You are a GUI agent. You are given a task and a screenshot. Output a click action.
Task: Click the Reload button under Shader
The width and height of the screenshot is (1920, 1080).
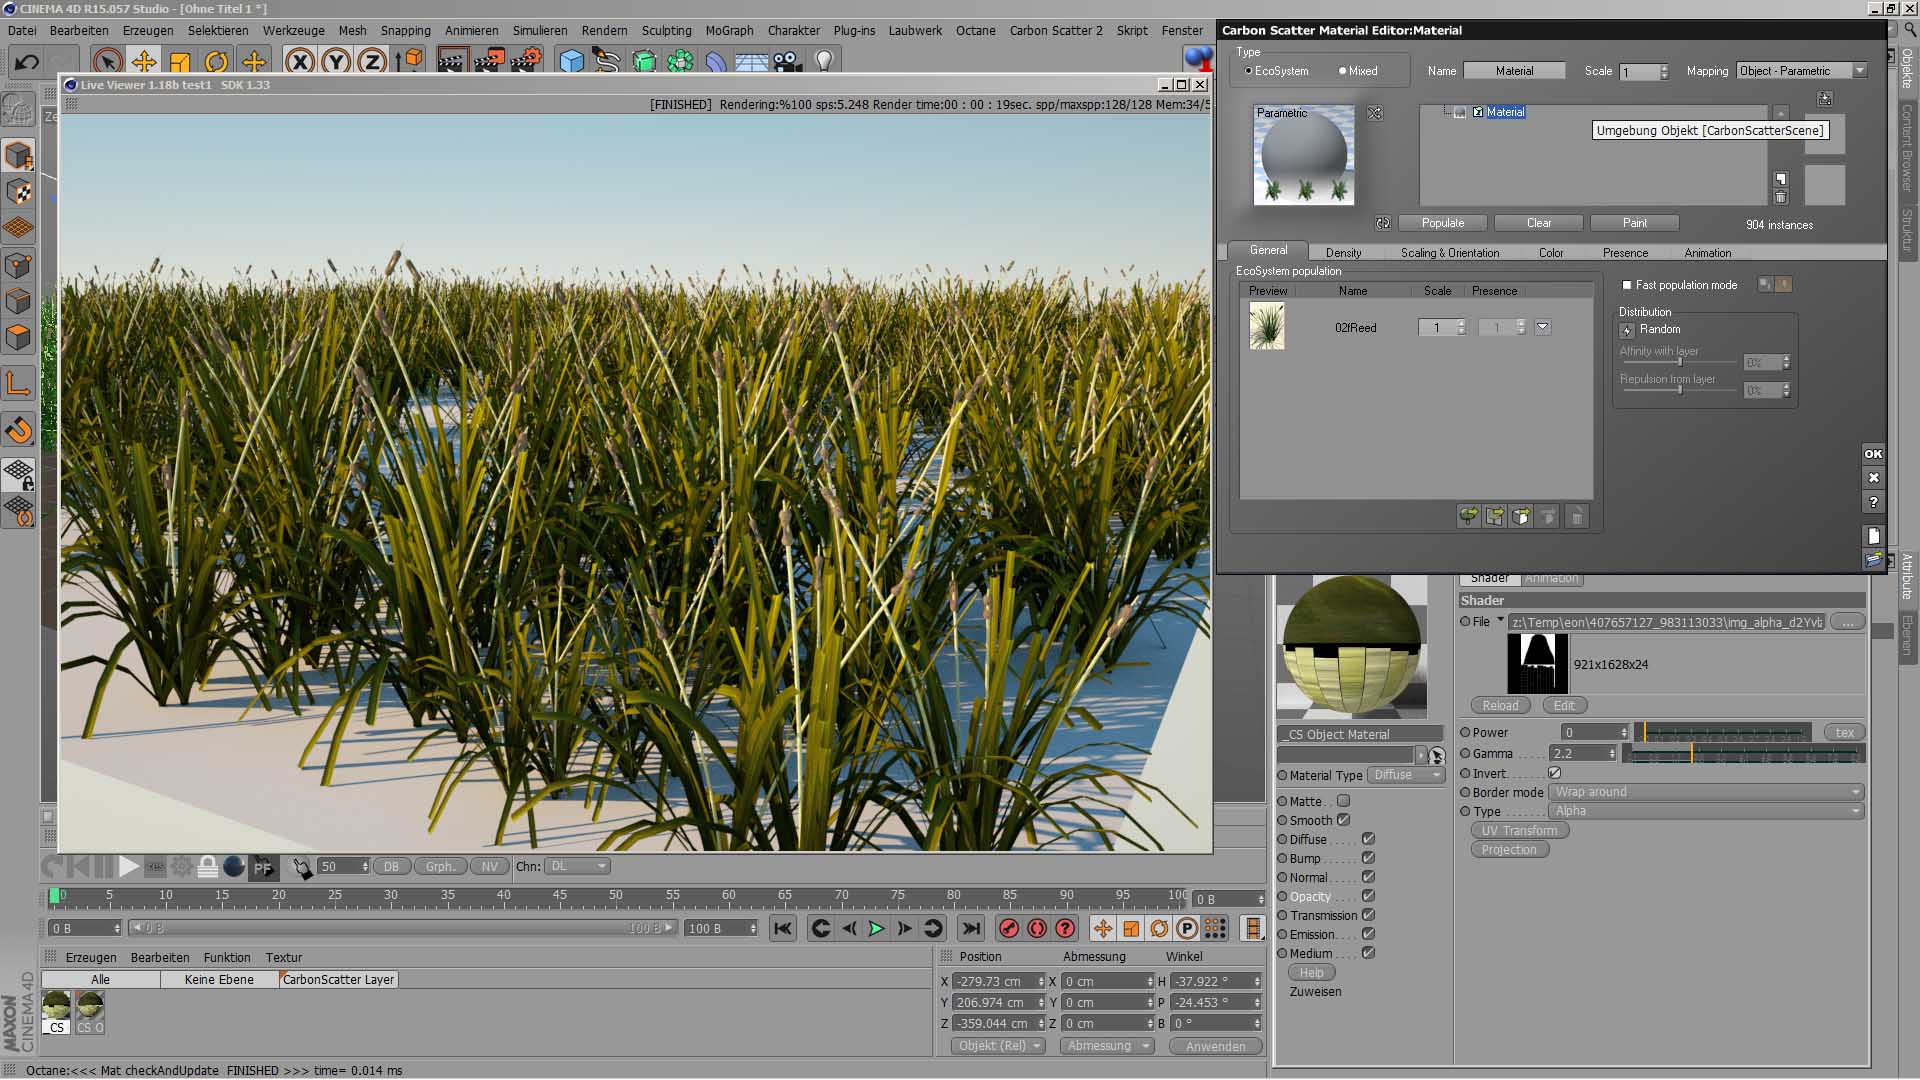point(1500,706)
